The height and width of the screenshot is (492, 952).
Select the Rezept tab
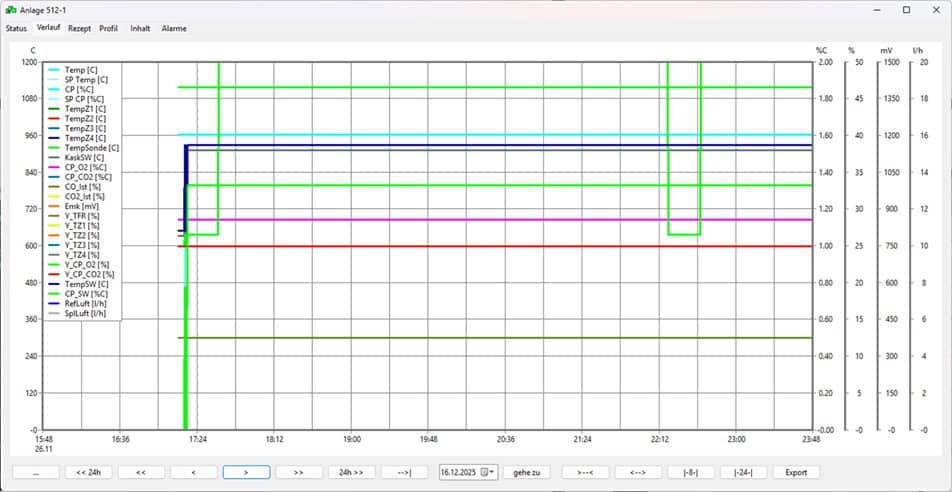click(x=79, y=28)
